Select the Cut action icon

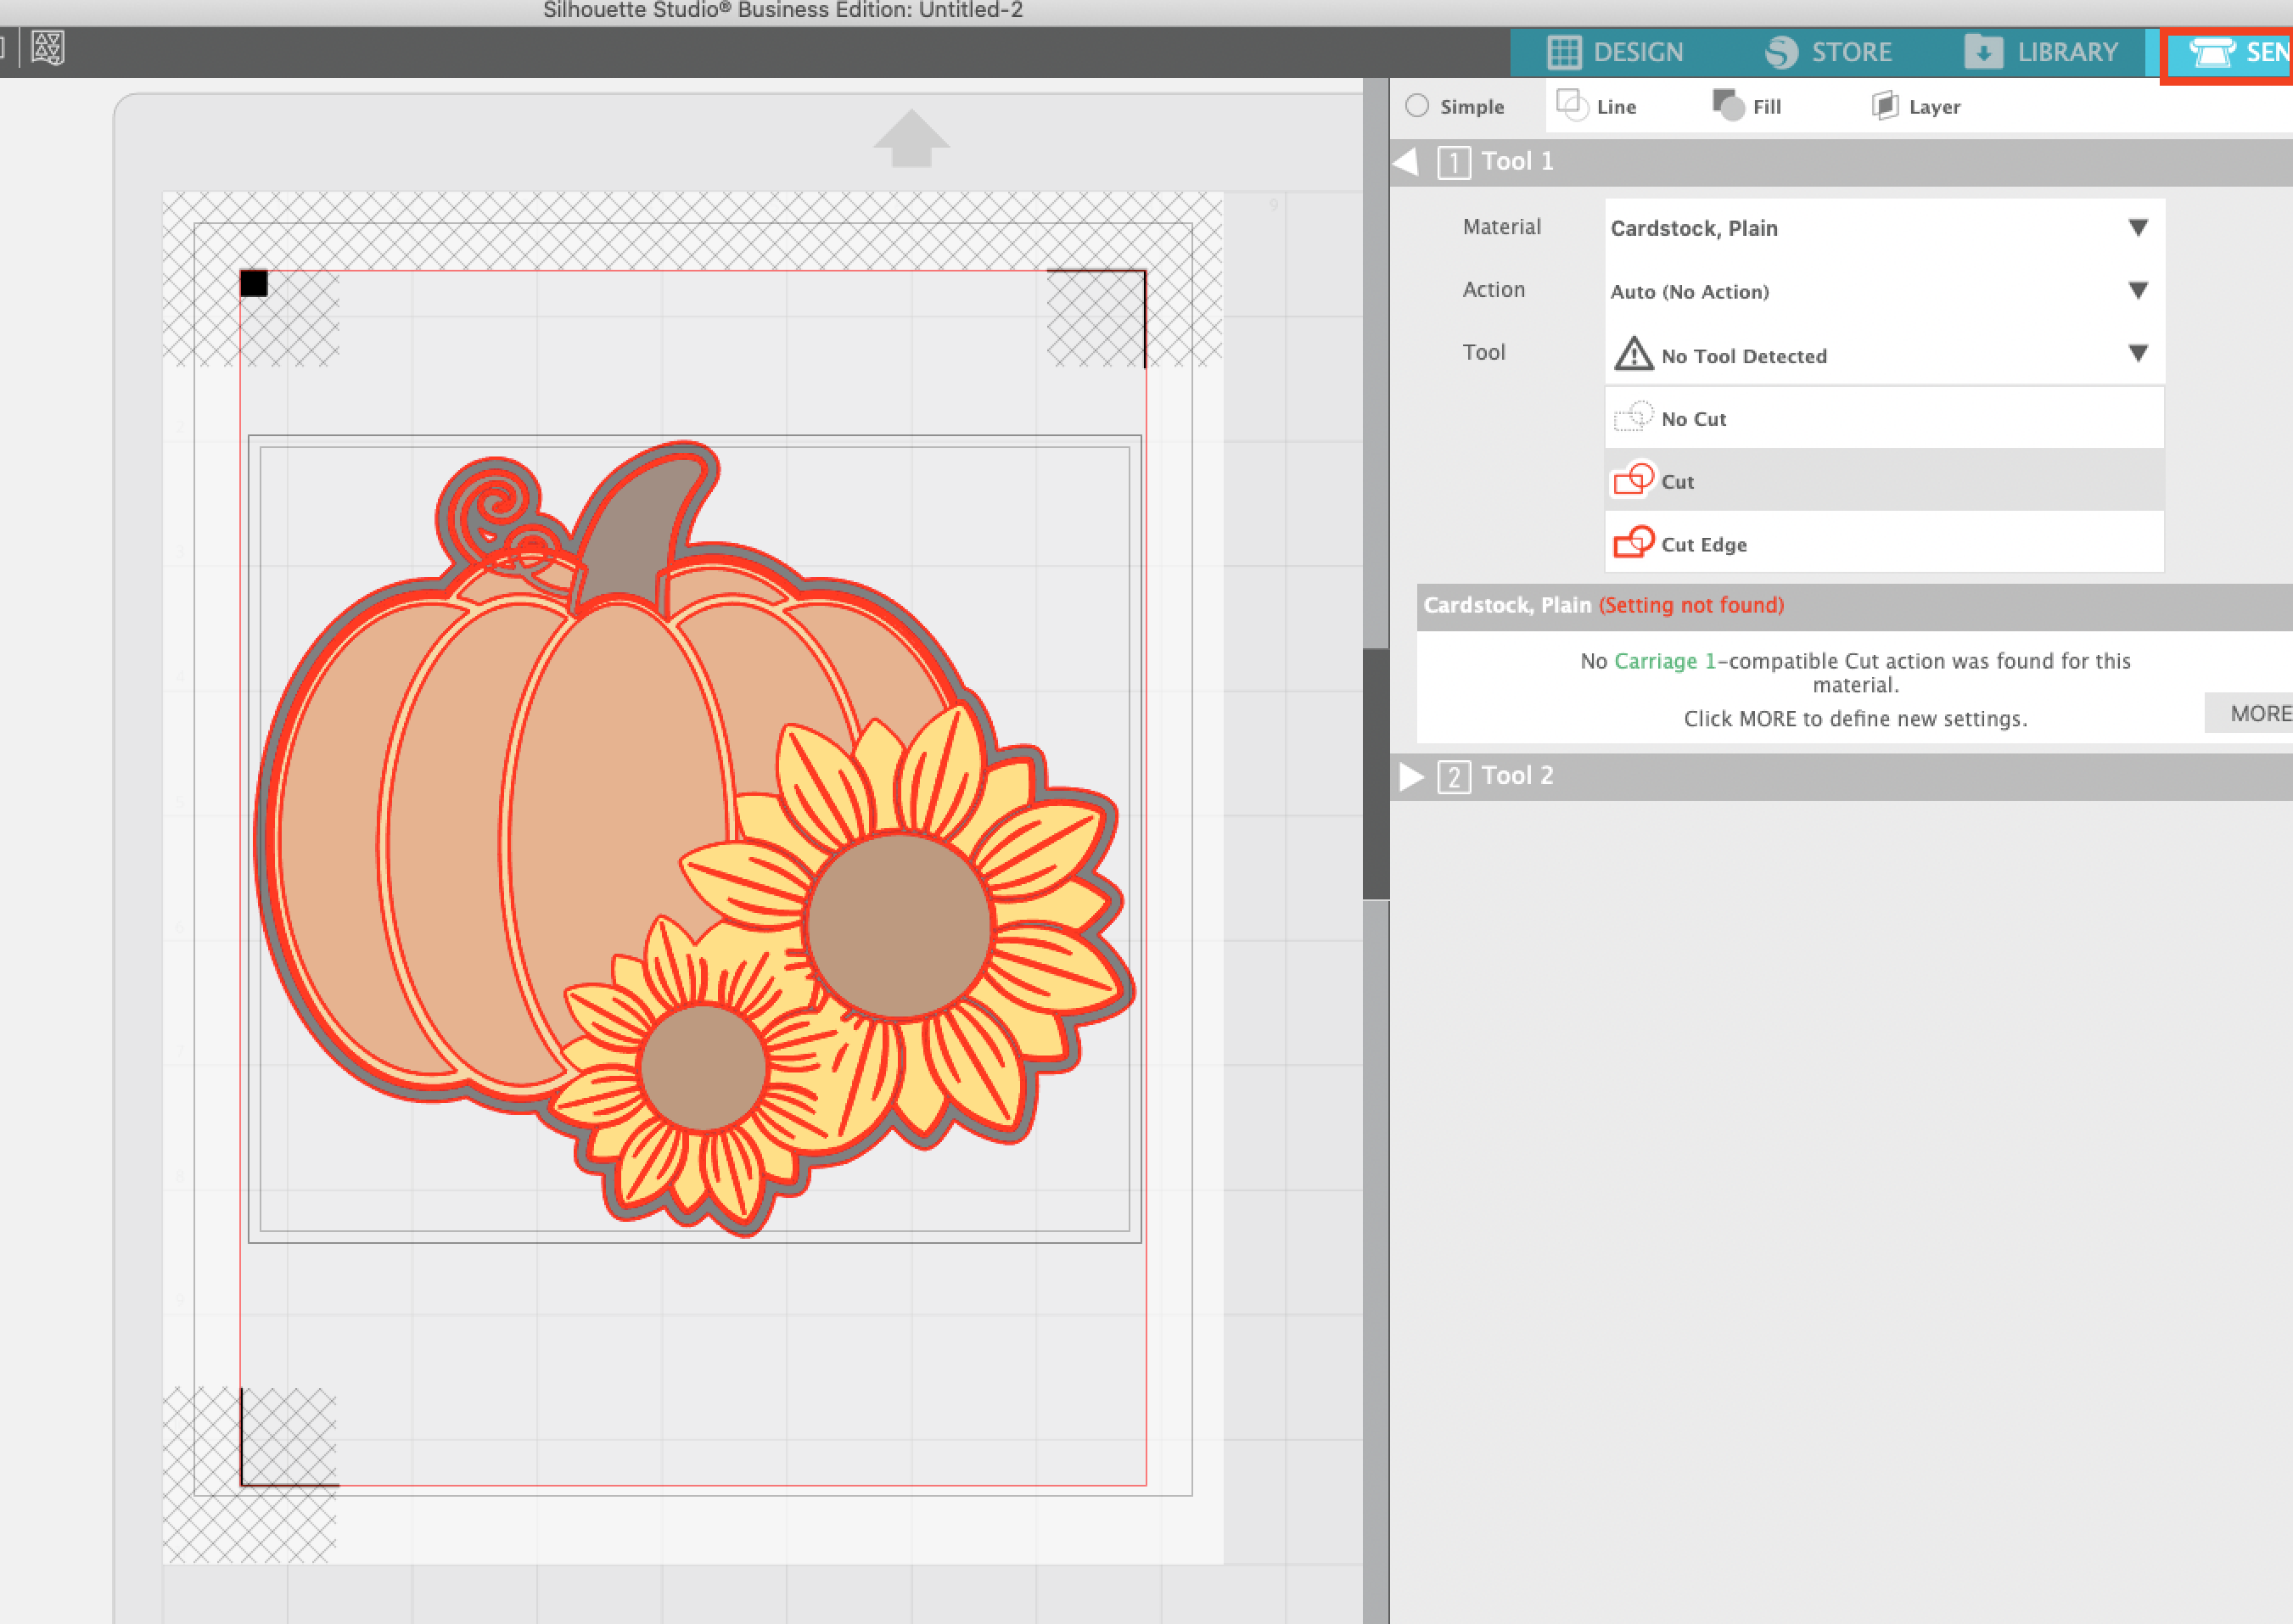tap(1634, 481)
